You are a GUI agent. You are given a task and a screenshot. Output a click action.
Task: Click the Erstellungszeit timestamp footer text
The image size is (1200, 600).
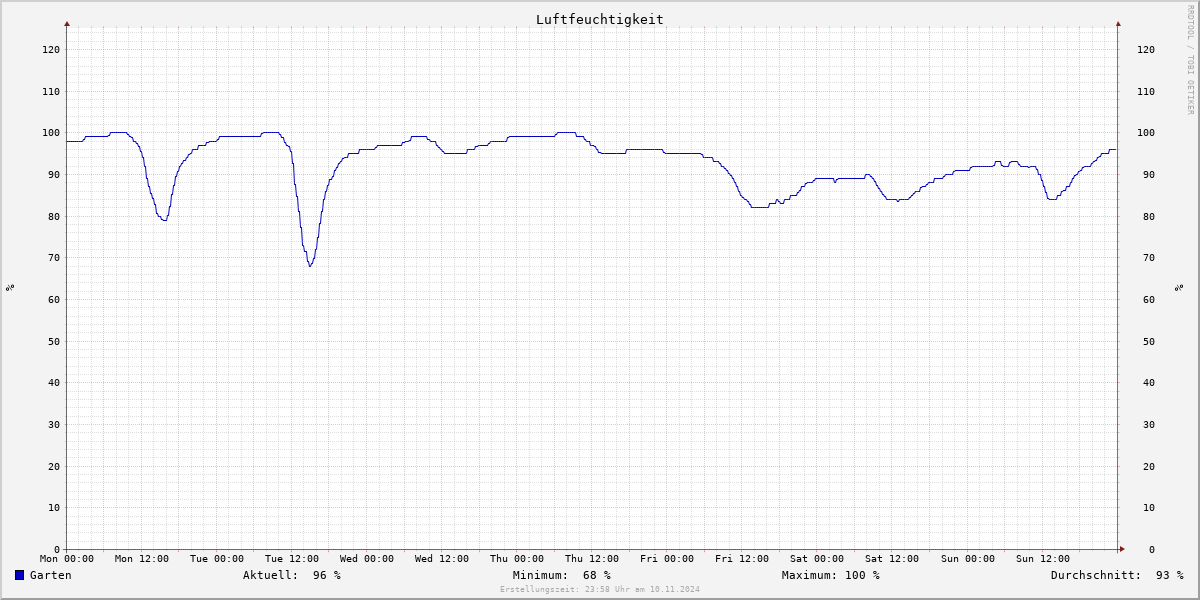tap(600, 589)
